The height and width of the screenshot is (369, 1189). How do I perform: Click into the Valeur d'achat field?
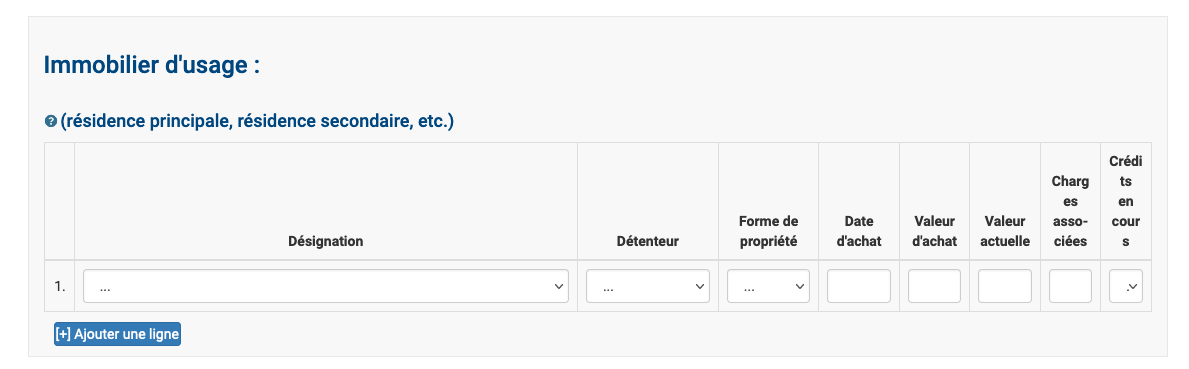coord(934,286)
